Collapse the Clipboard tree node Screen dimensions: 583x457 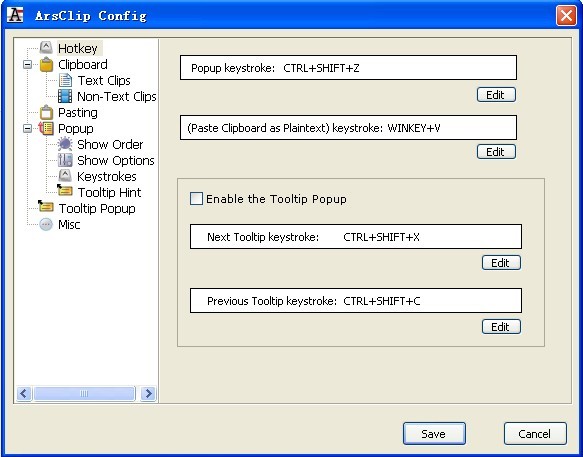[x=27, y=65]
